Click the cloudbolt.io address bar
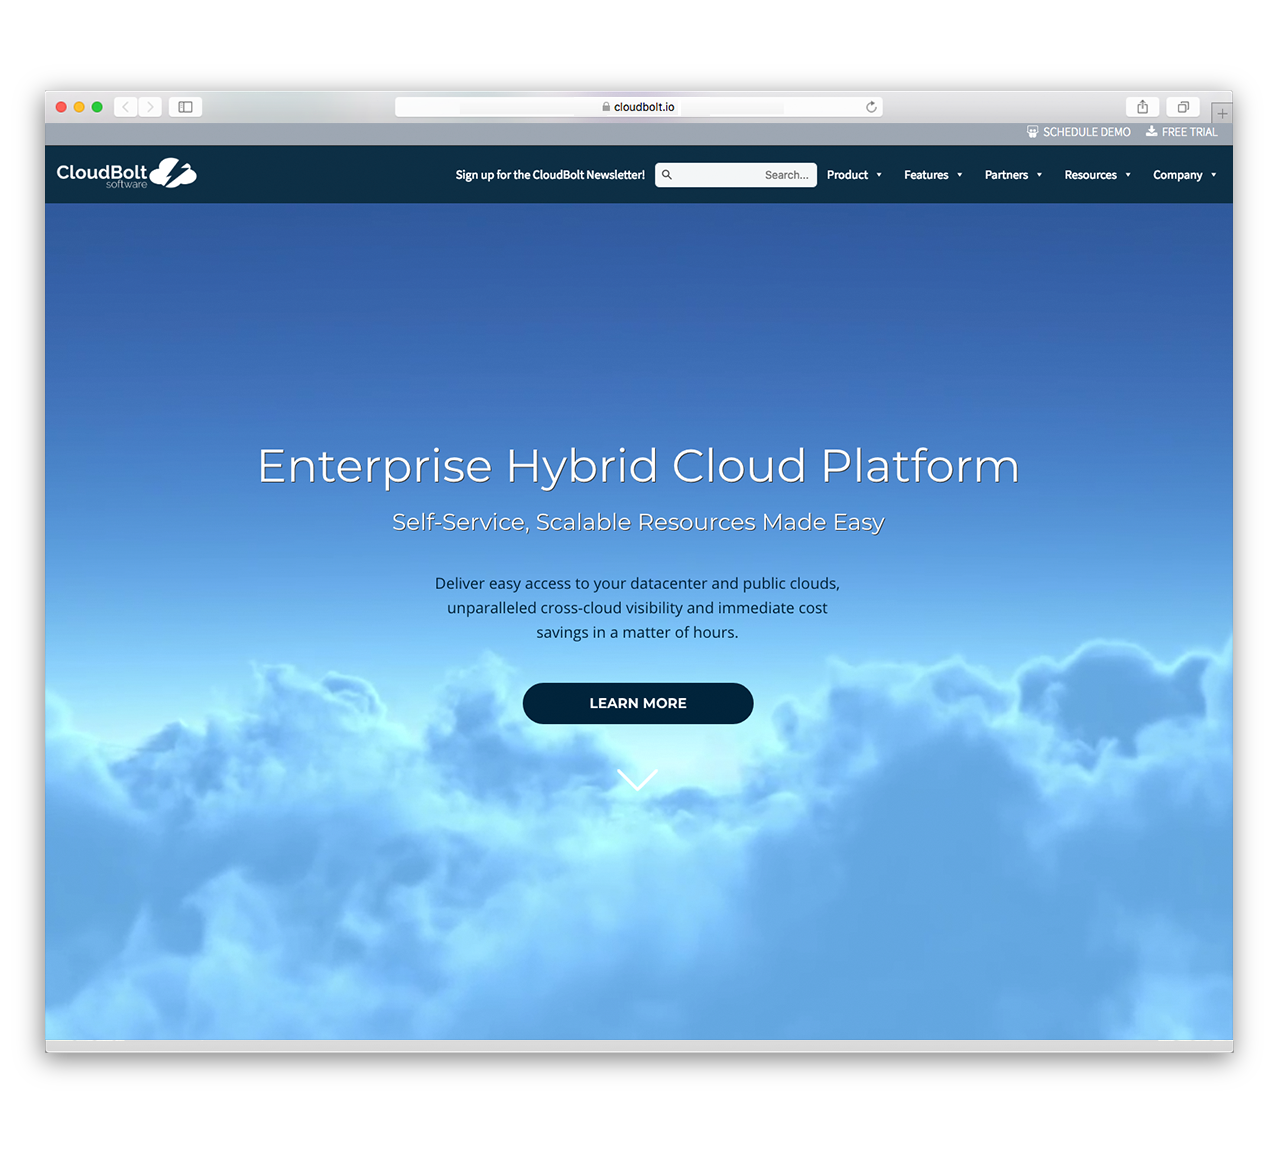This screenshot has width=1275, height=1155. (639, 107)
